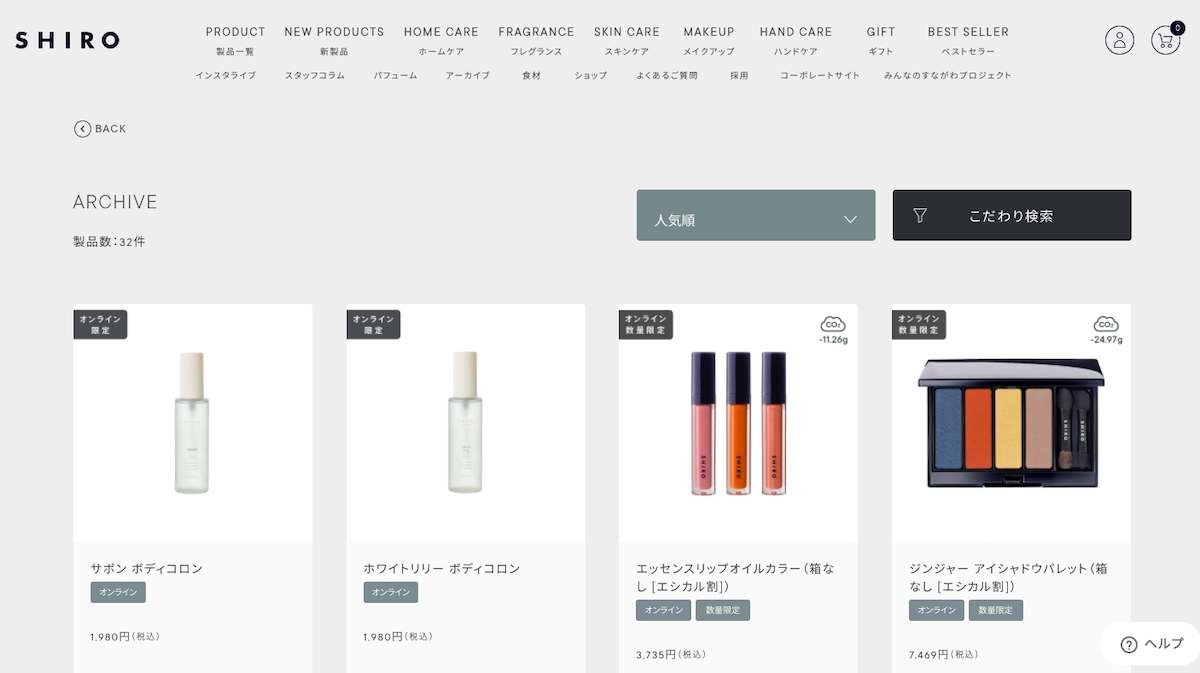Click the 3,735円 price text
The image size is (1200, 673).
tap(671, 654)
